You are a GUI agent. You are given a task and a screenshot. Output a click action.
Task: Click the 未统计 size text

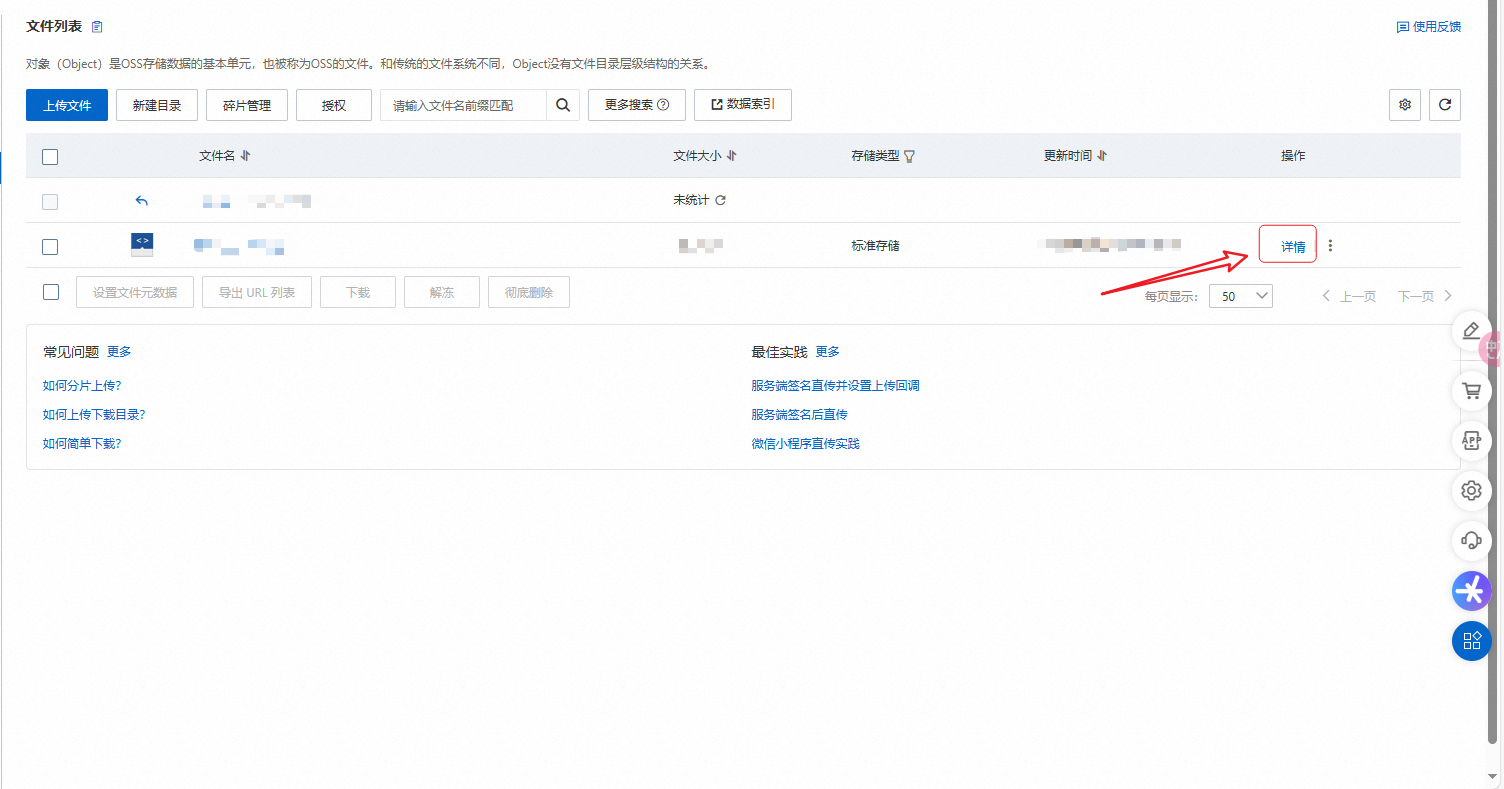pyautogui.click(x=691, y=200)
